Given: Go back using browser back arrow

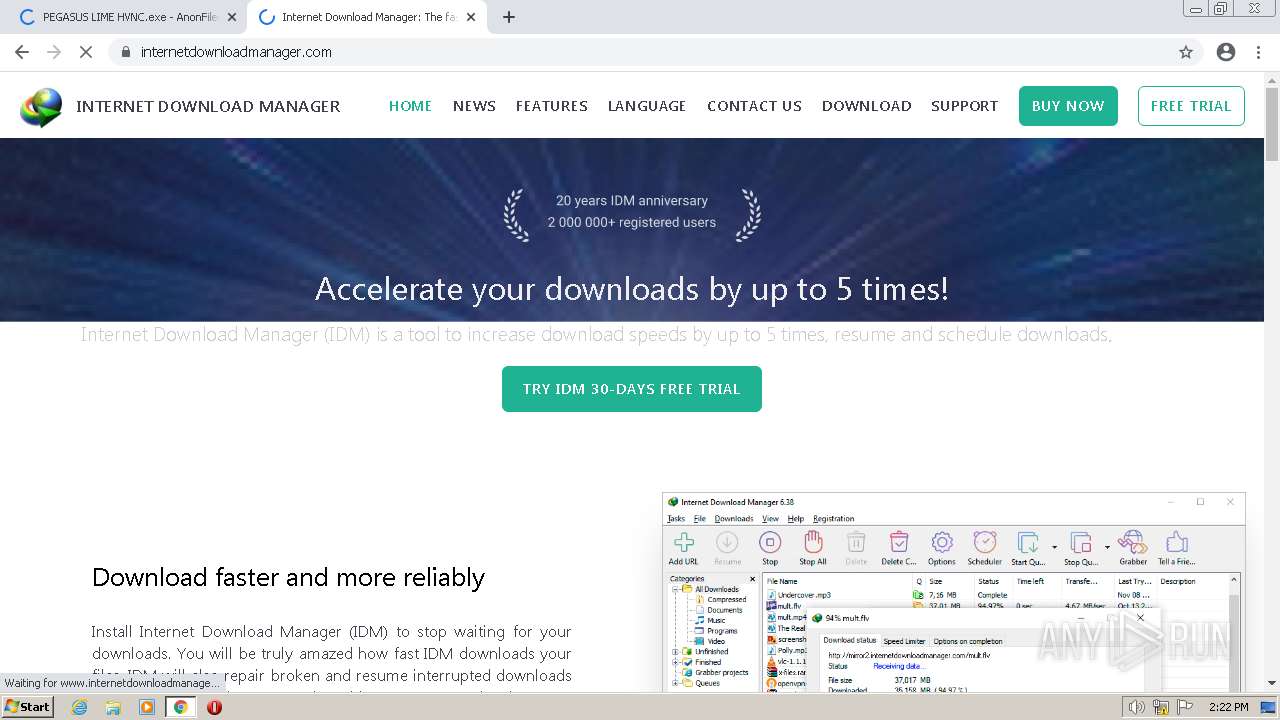Looking at the screenshot, I should click(22, 52).
